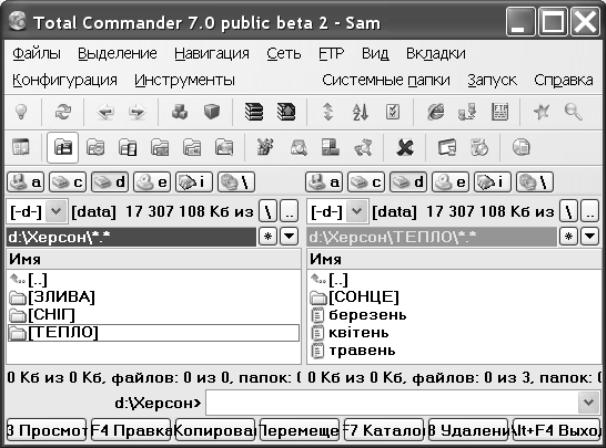Click the vertical up-down arrows icon
The image size is (606, 448).
coord(328,112)
